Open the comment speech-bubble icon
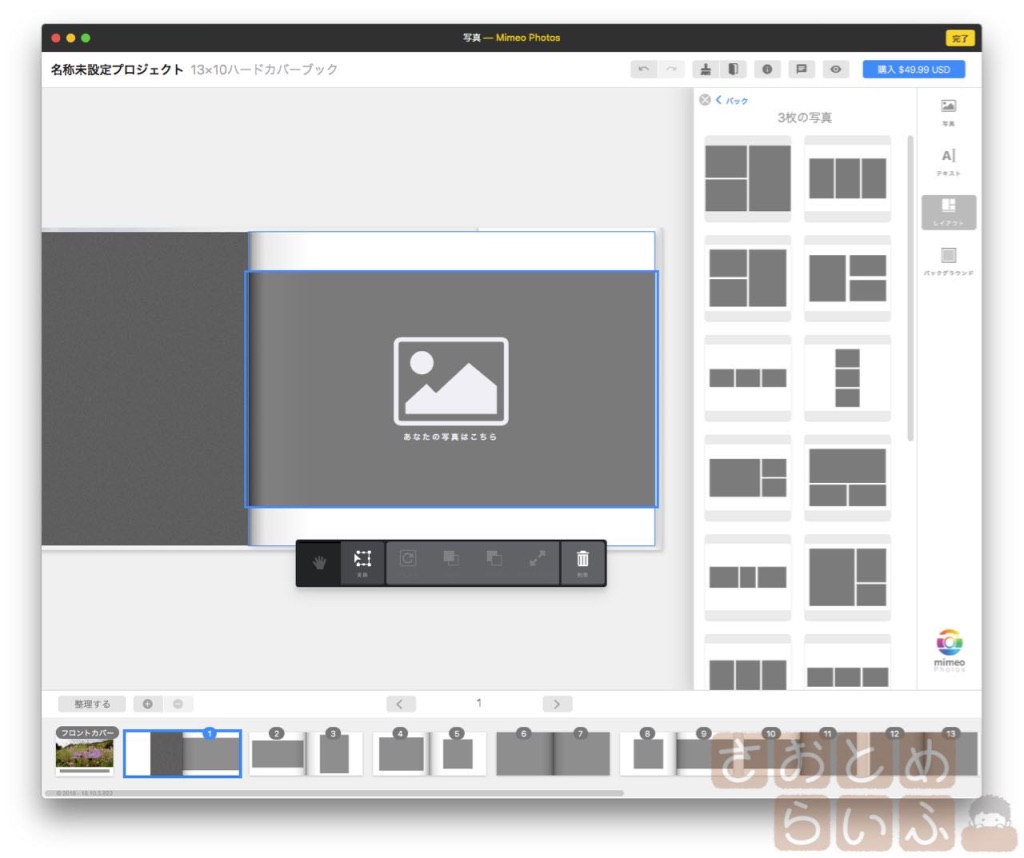Viewport: 1024px width, 858px height. click(x=801, y=69)
